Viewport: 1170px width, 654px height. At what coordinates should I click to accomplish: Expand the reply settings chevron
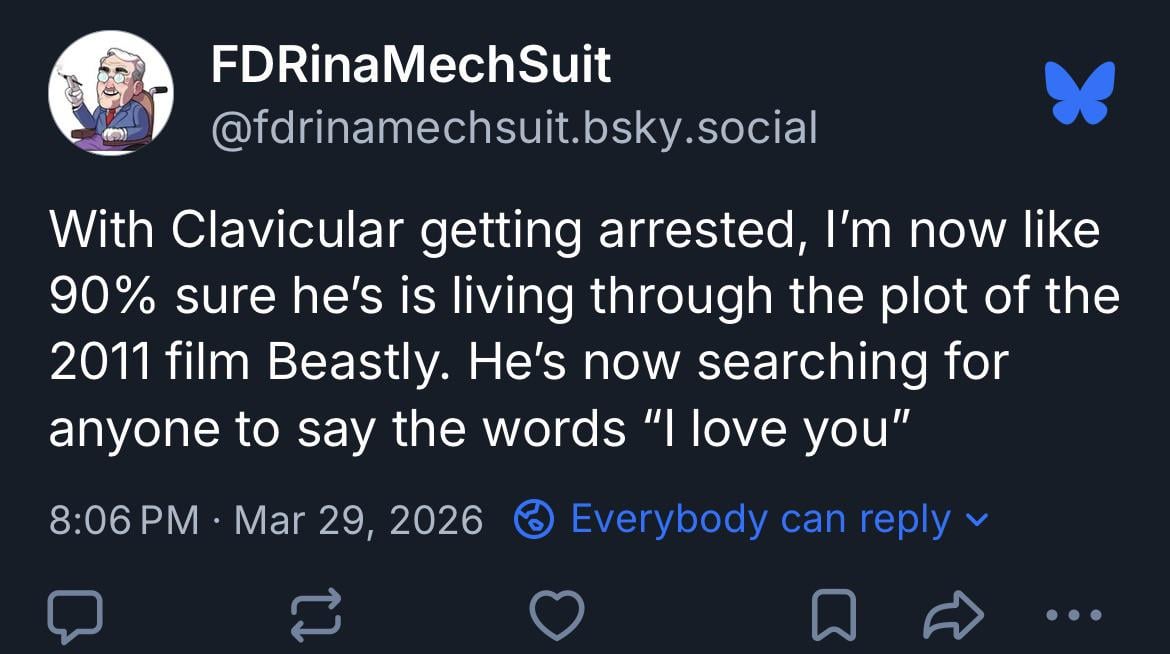click(979, 521)
